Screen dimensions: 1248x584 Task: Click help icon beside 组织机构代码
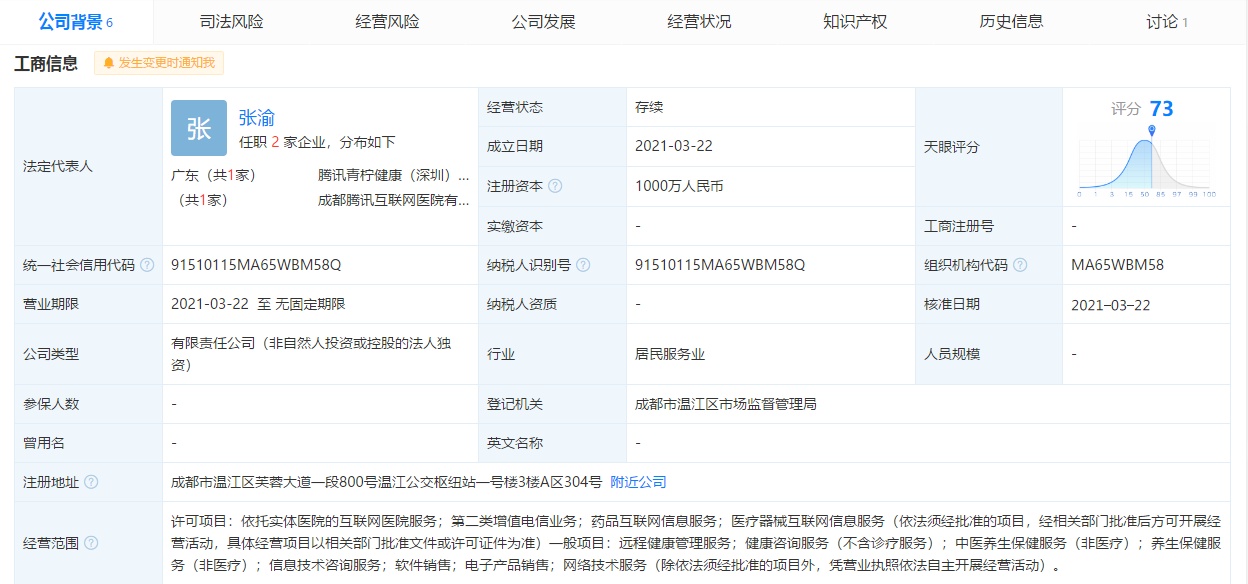click(x=1019, y=265)
